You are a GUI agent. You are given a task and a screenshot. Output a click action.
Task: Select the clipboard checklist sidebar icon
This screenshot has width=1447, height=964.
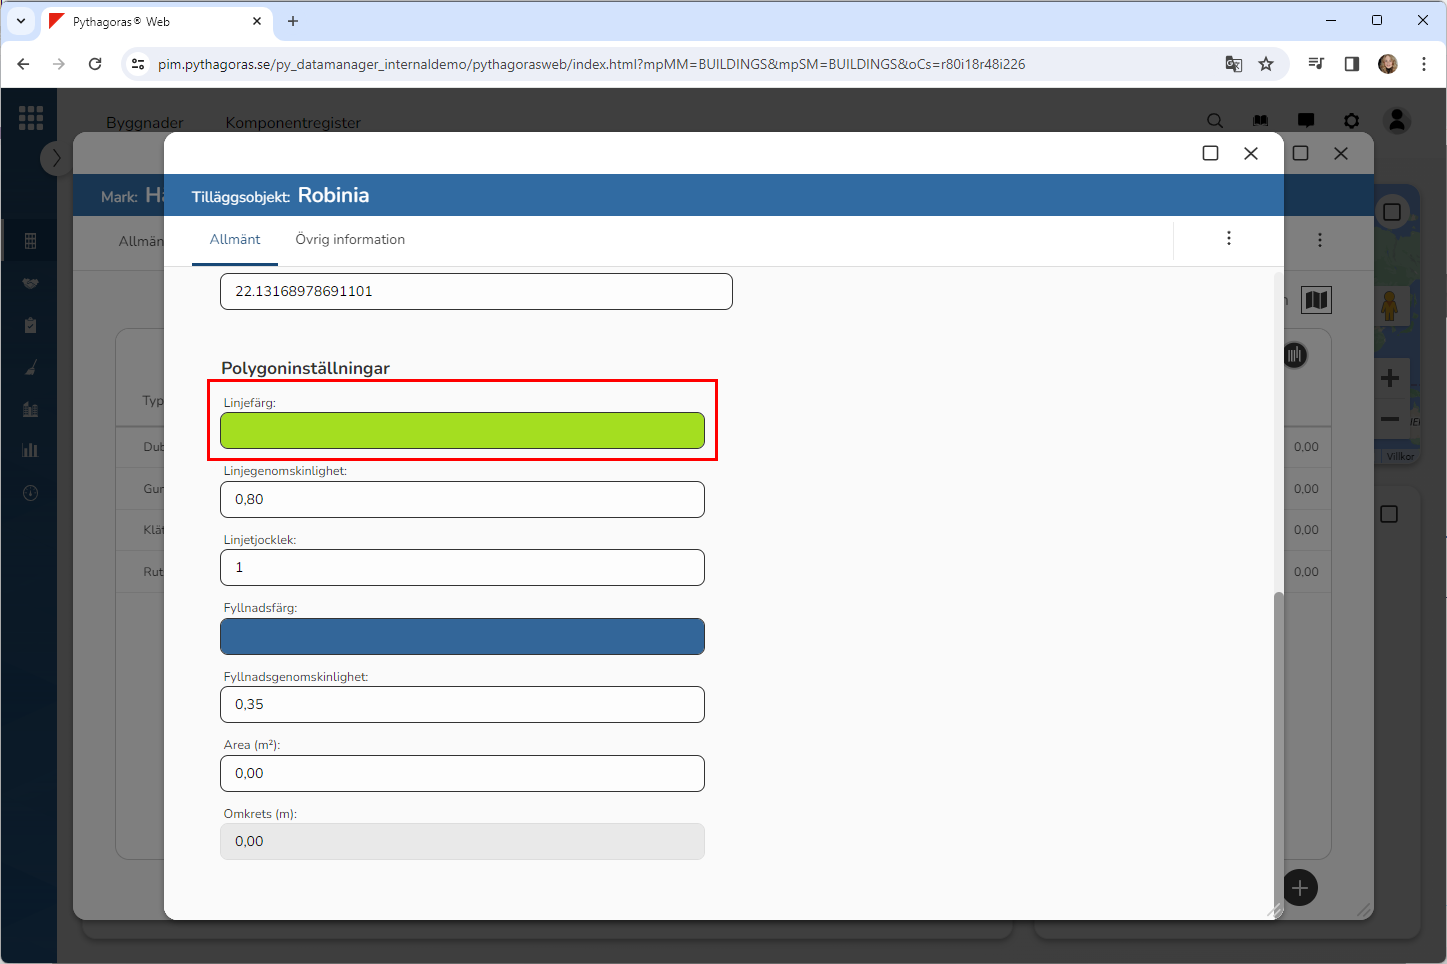click(30, 326)
